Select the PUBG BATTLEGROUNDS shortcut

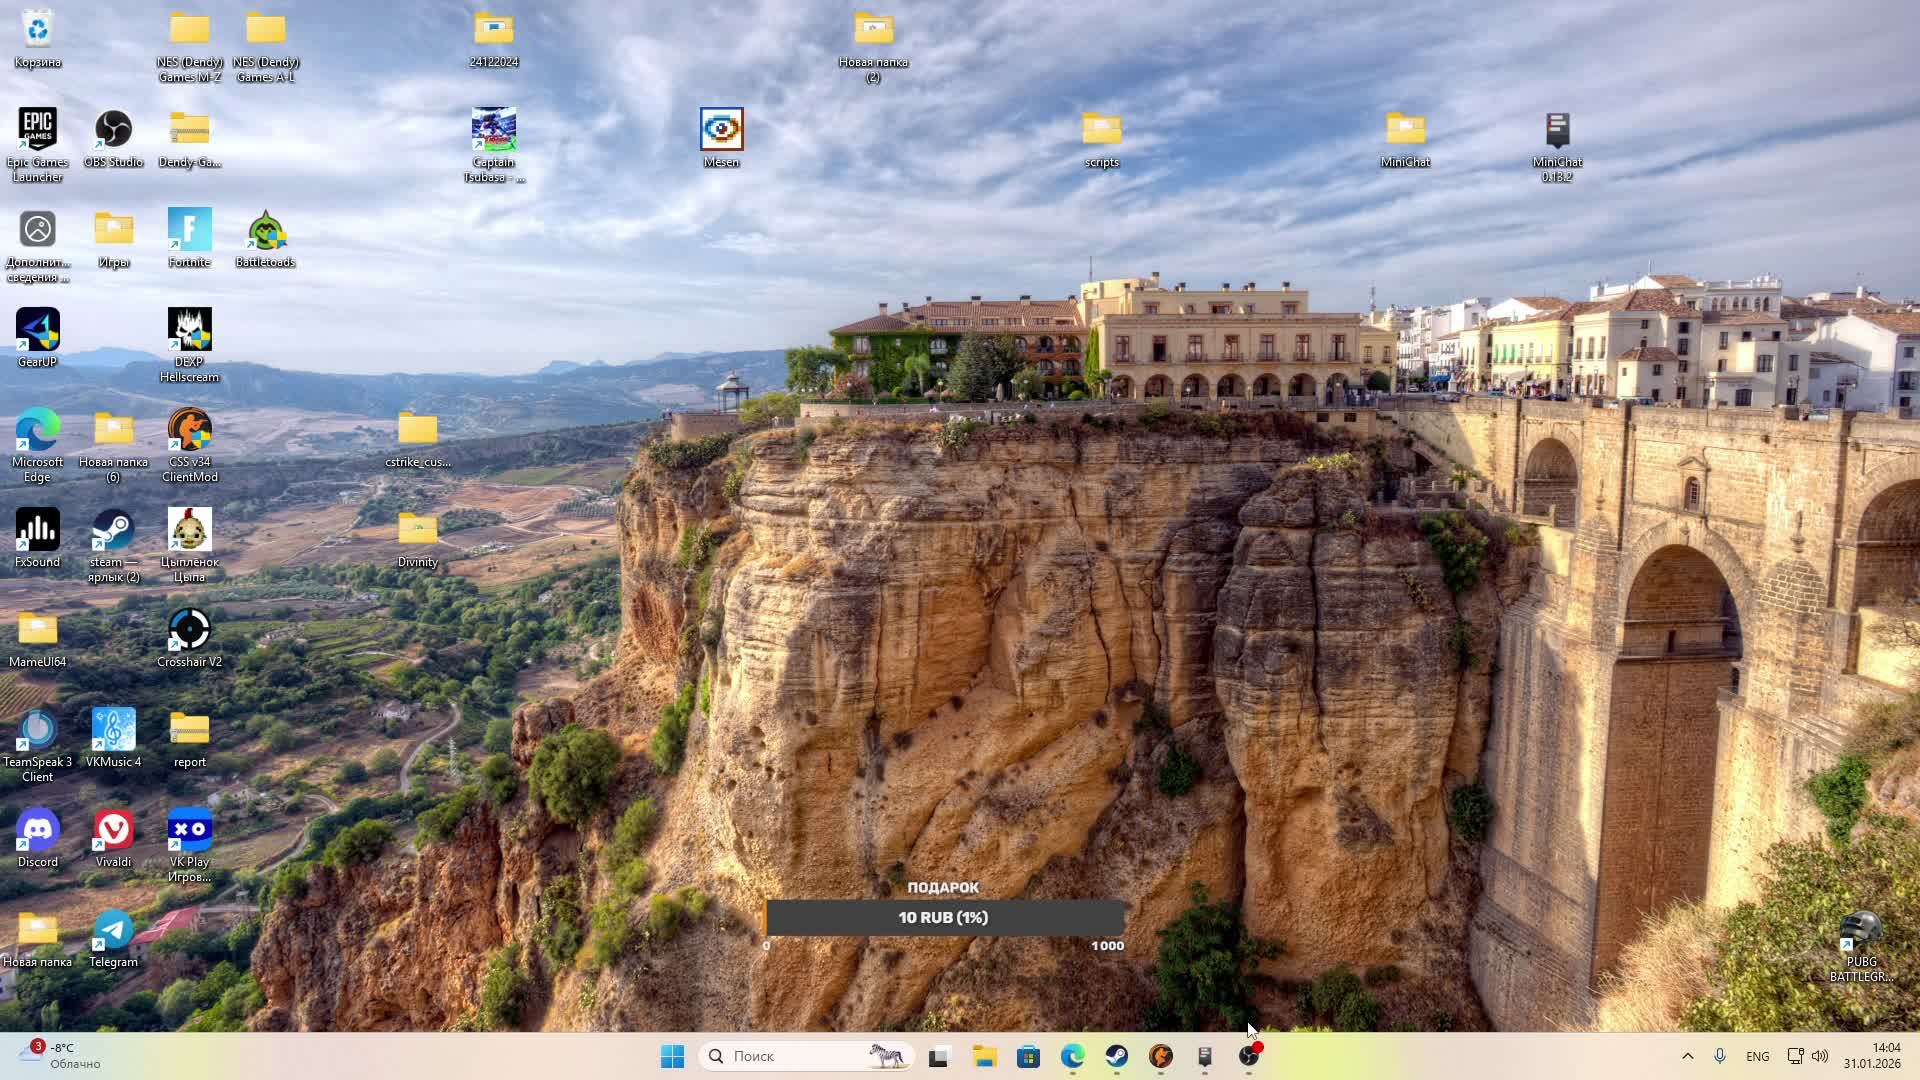(1861, 930)
